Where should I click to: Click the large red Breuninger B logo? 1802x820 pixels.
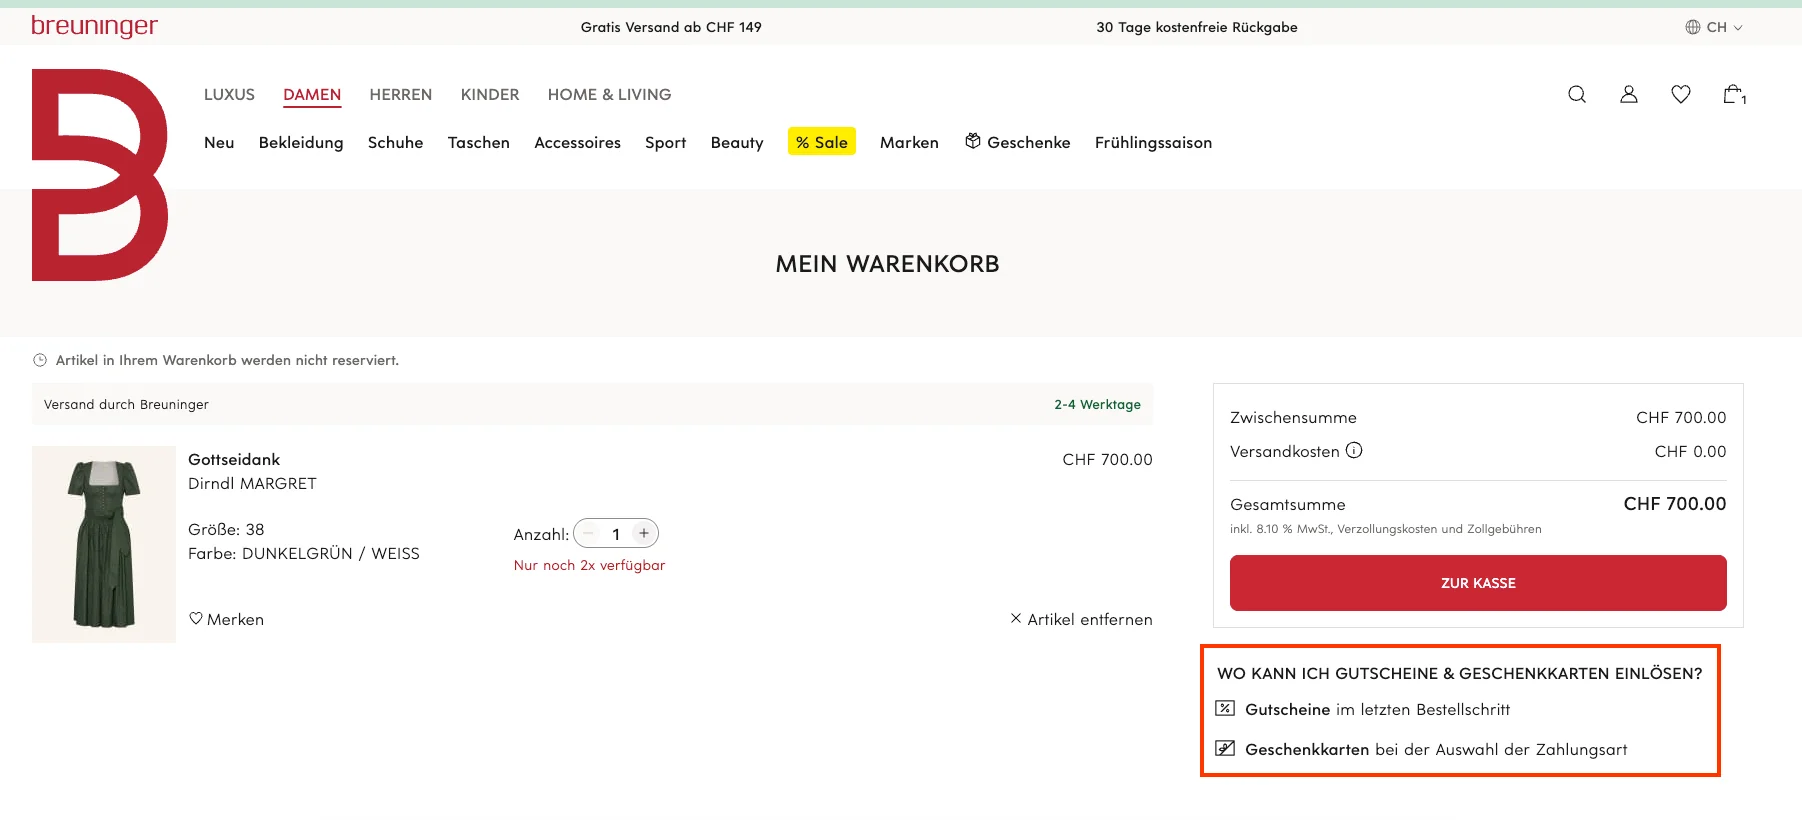tap(100, 175)
